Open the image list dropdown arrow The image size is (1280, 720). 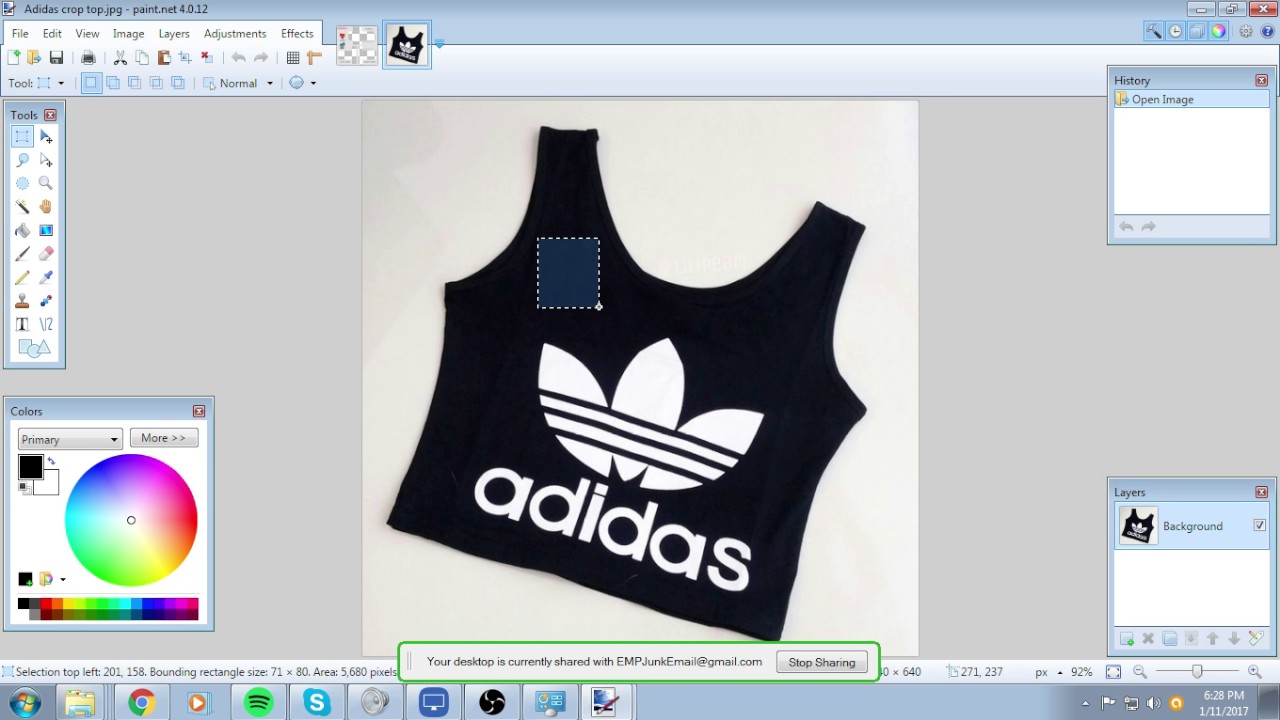[x=438, y=43]
